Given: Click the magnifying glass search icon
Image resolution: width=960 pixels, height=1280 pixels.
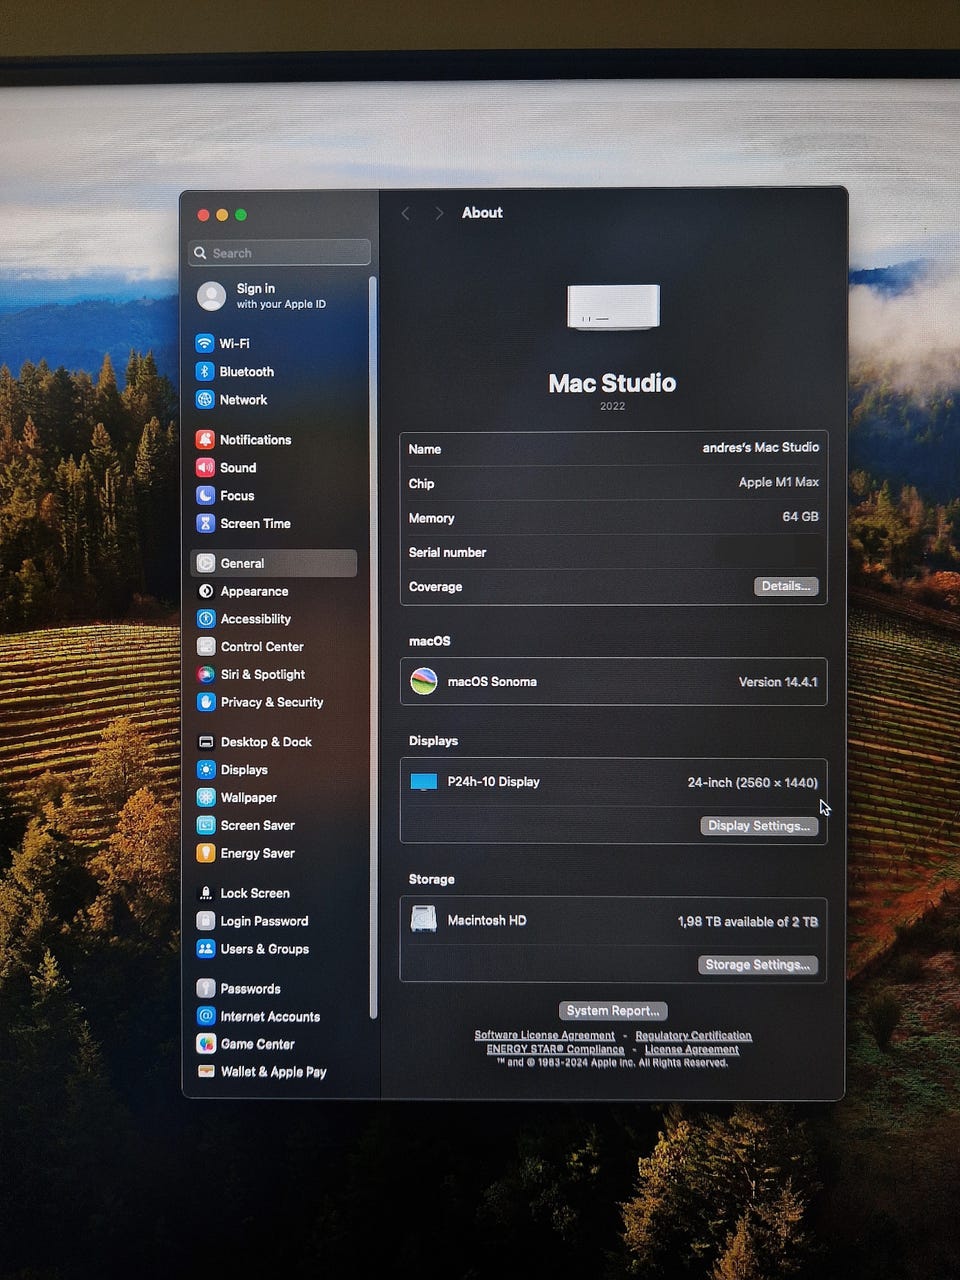Looking at the screenshot, I should tap(201, 253).
